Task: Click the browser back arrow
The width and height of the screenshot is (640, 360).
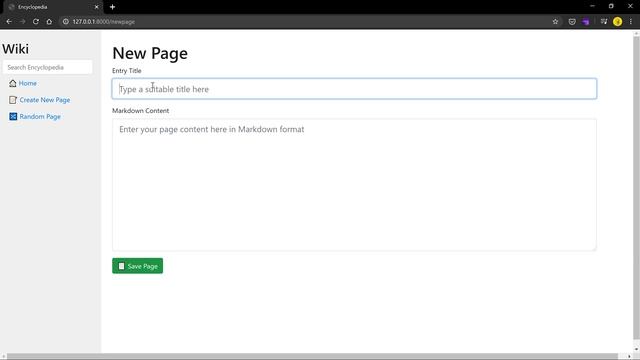Action: tap(9, 22)
